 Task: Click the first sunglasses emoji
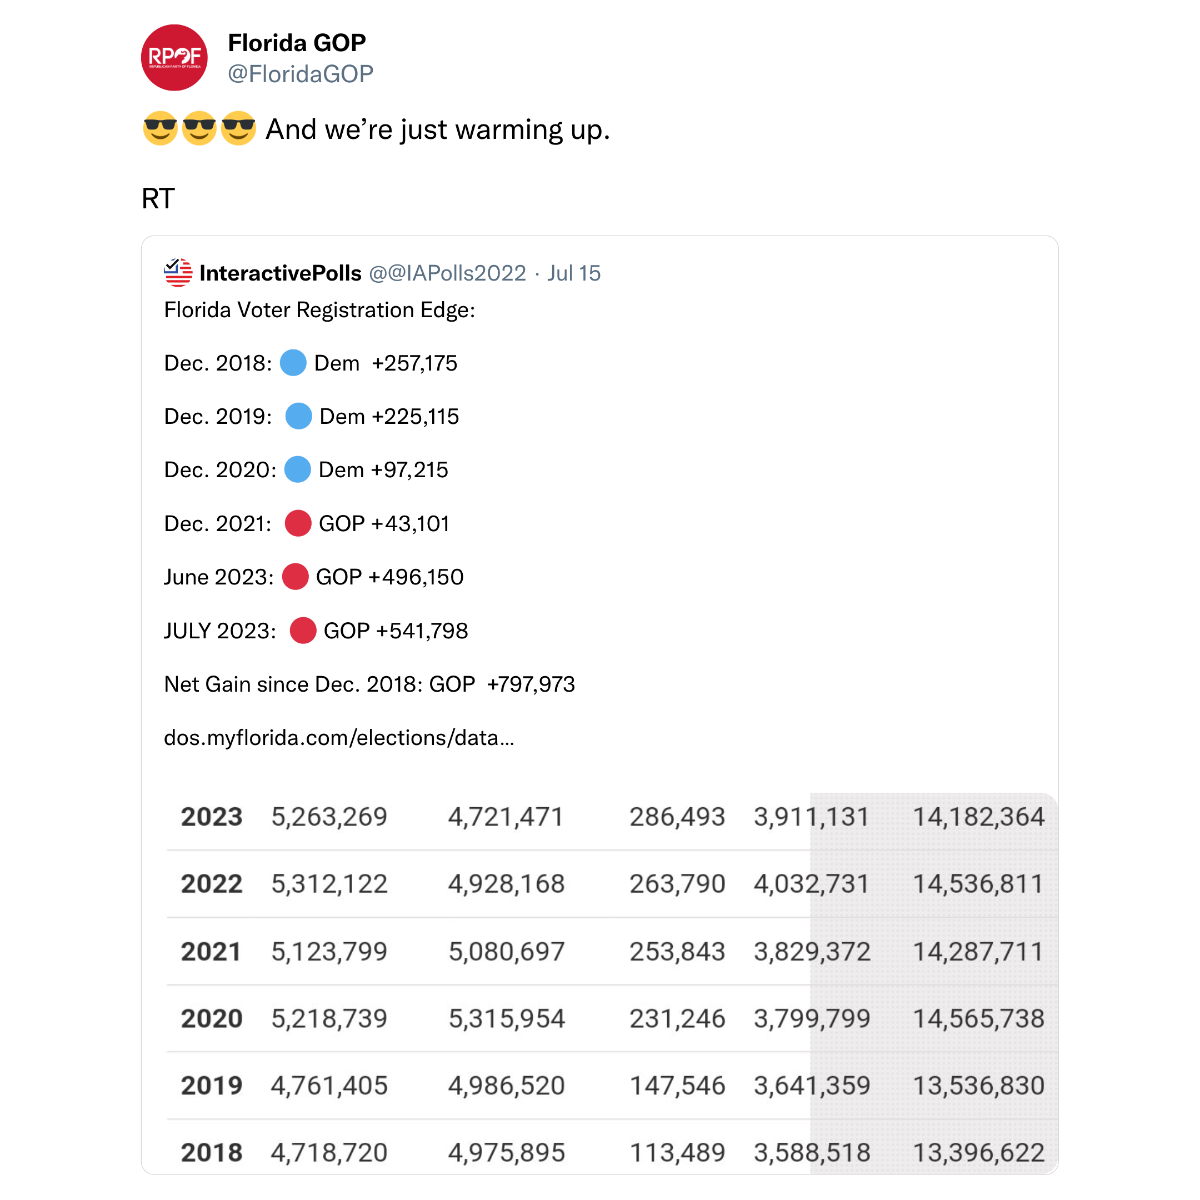point(160,130)
